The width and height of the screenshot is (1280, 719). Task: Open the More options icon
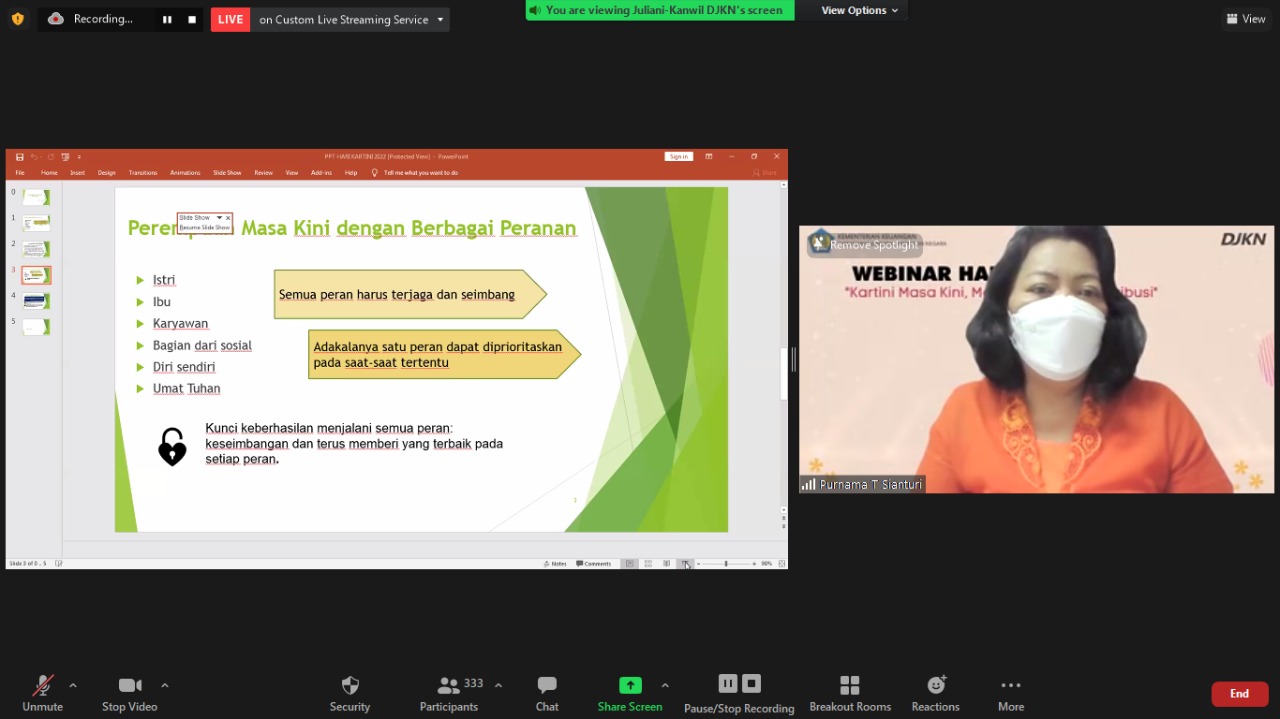coord(1011,686)
